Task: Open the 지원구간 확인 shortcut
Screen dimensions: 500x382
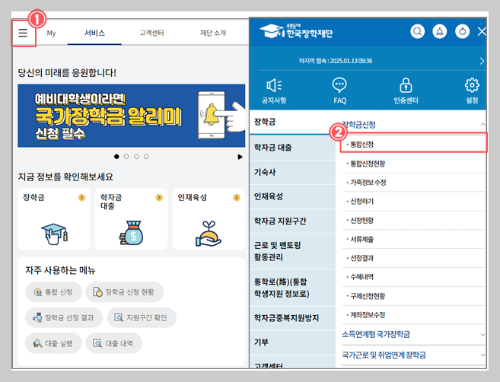Action: tap(141, 317)
